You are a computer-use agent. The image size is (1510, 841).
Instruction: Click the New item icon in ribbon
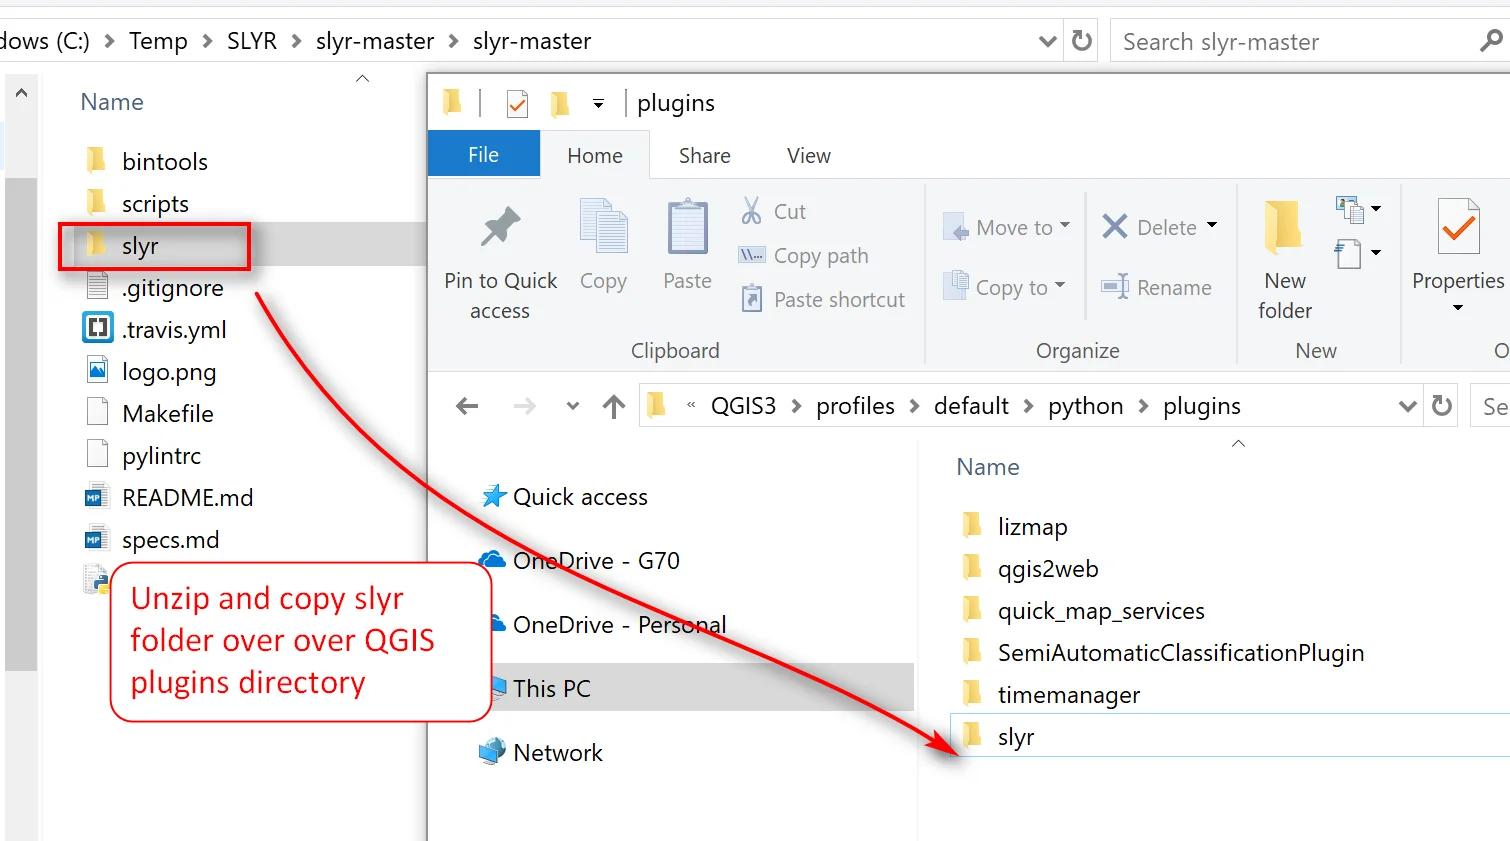tap(1350, 210)
